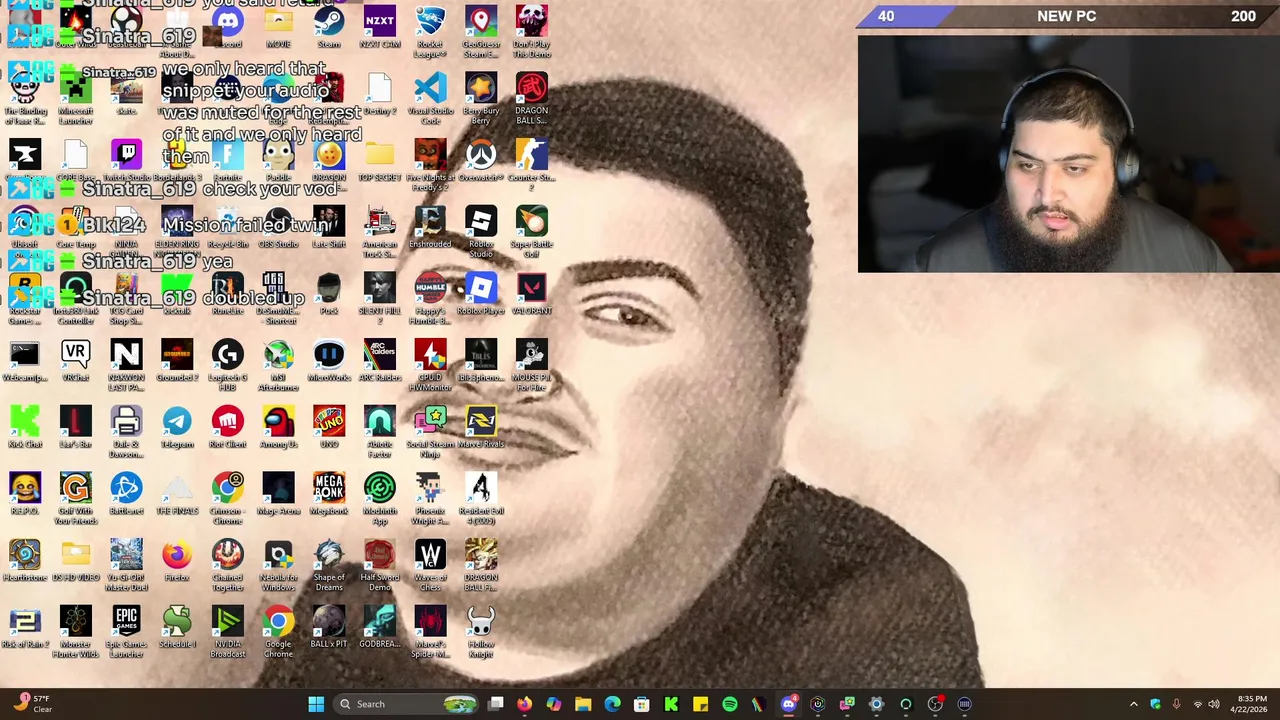Open Google Chrome desktop shortcut
Viewport: 1280px width, 720px height.
tap(278, 632)
